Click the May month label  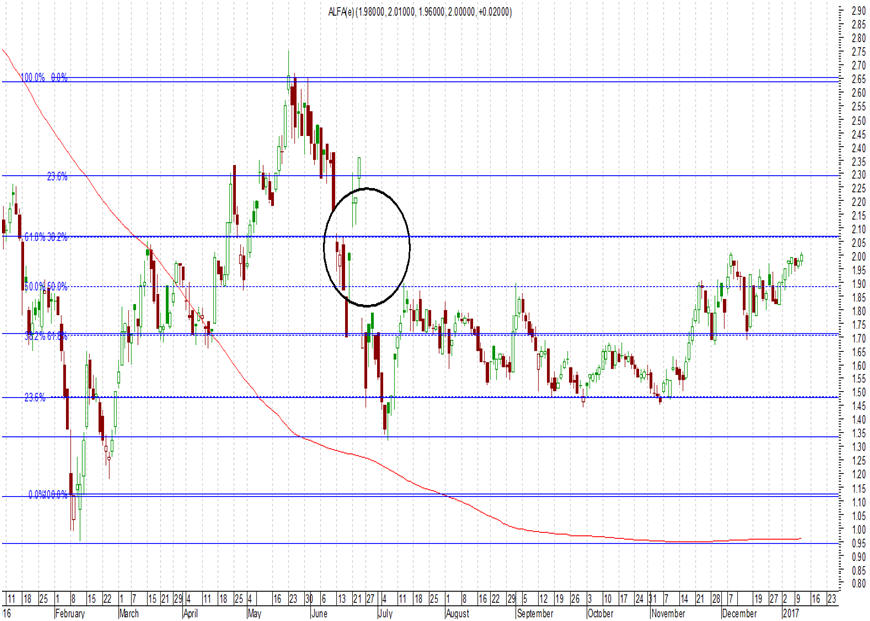[x=254, y=613]
